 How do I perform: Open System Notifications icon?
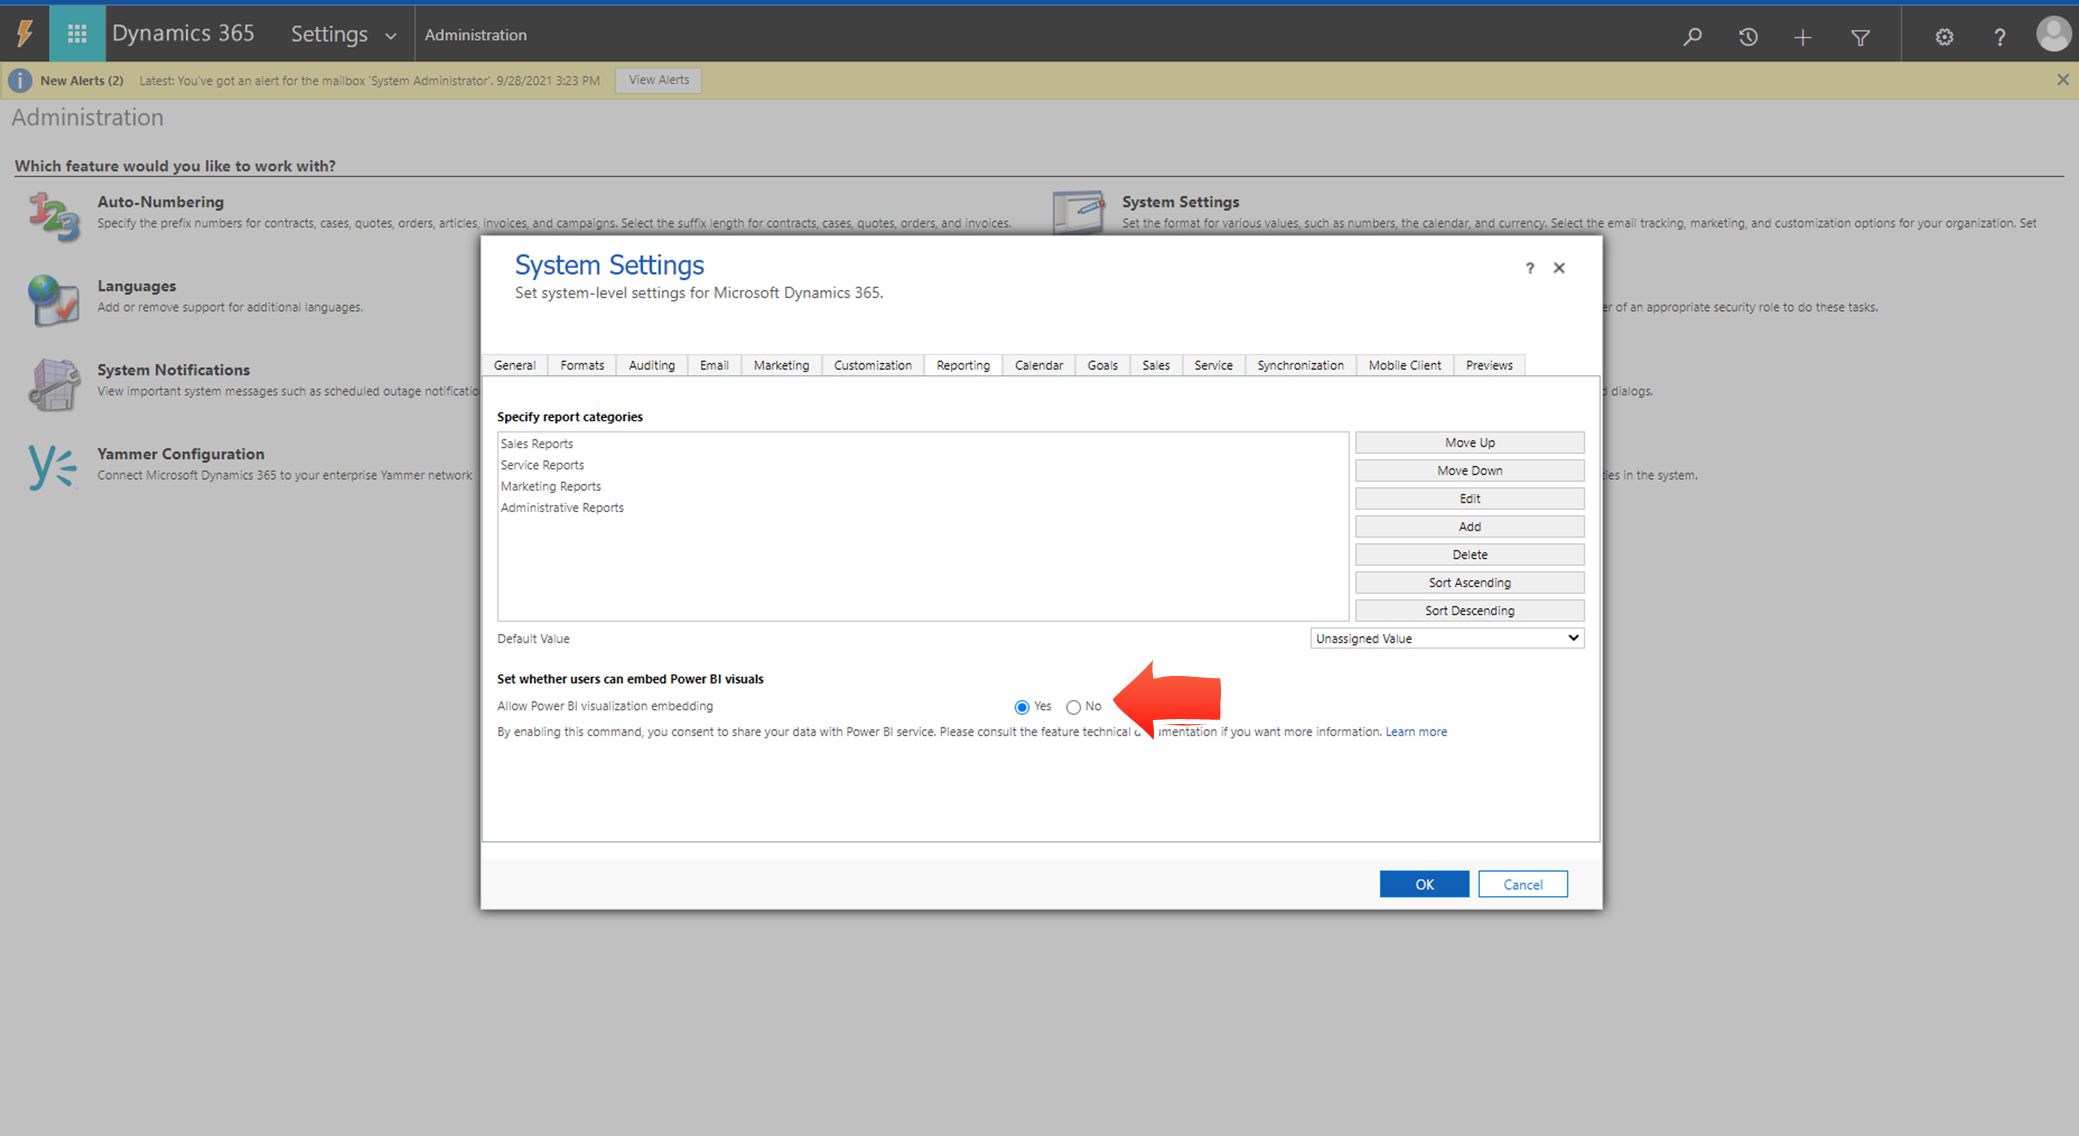click(53, 384)
